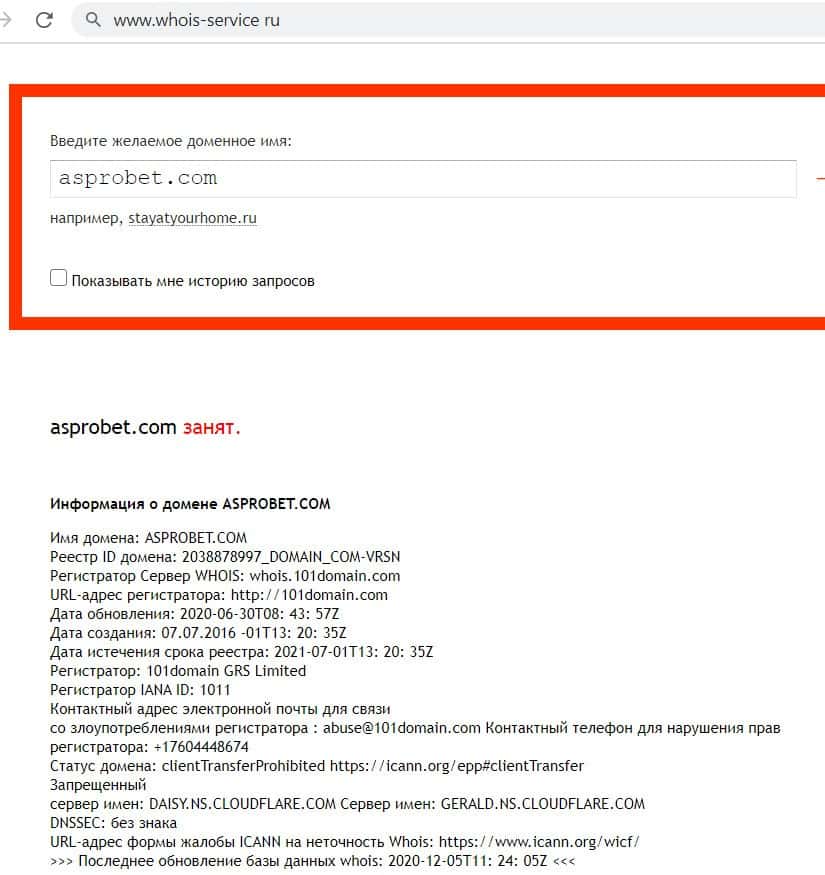Click the 'Введите желаемое доменное имя' label
Image resolution: width=825 pixels, height=875 pixels.
click(171, 141)
